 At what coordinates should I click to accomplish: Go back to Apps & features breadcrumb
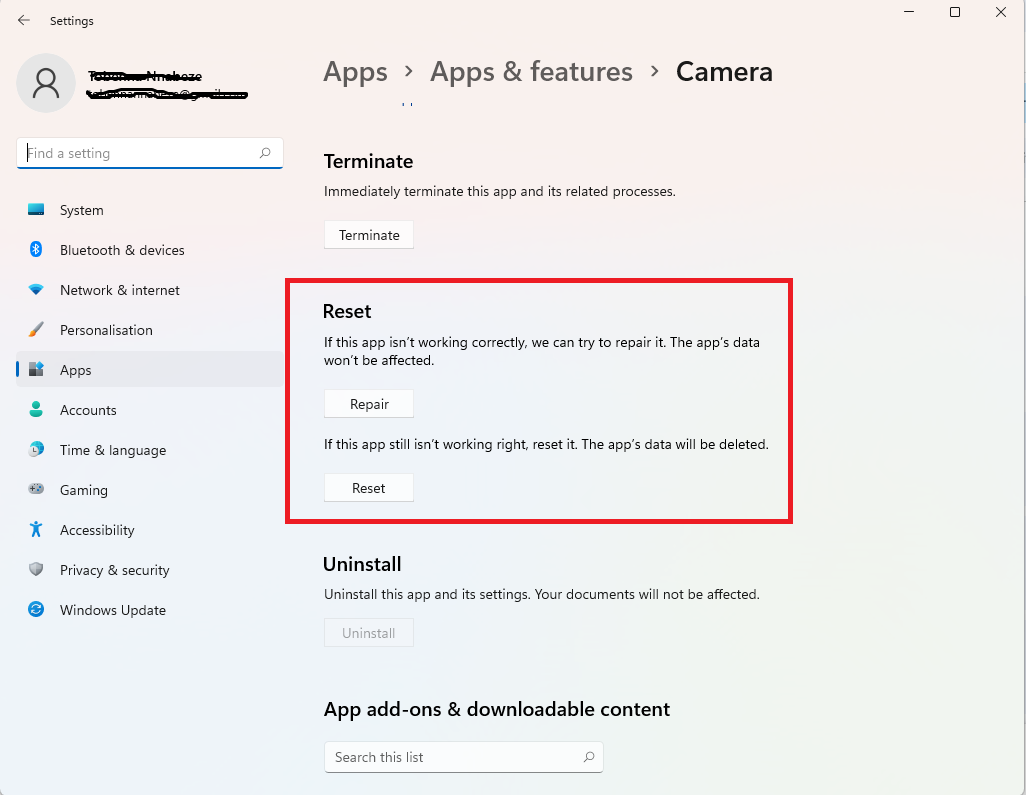click(x=531, y=72)
